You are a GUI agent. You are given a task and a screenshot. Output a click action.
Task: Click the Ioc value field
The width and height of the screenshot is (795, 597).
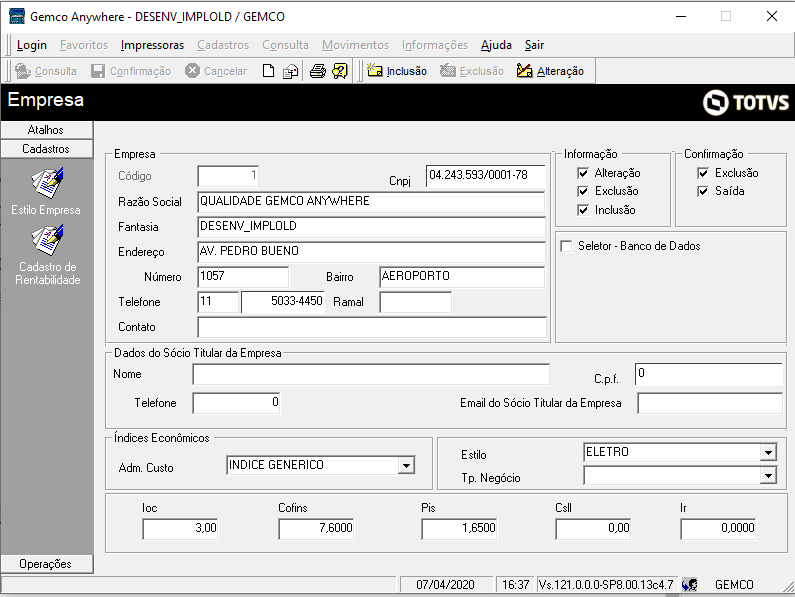pyautogui.click(x=180, y=529)
